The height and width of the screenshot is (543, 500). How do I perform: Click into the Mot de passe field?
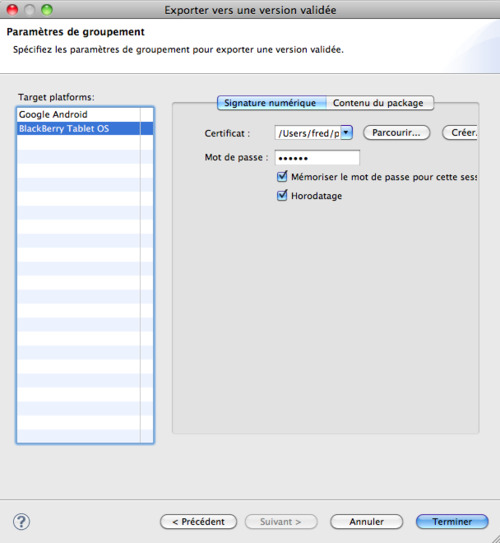tap(317, 158)
